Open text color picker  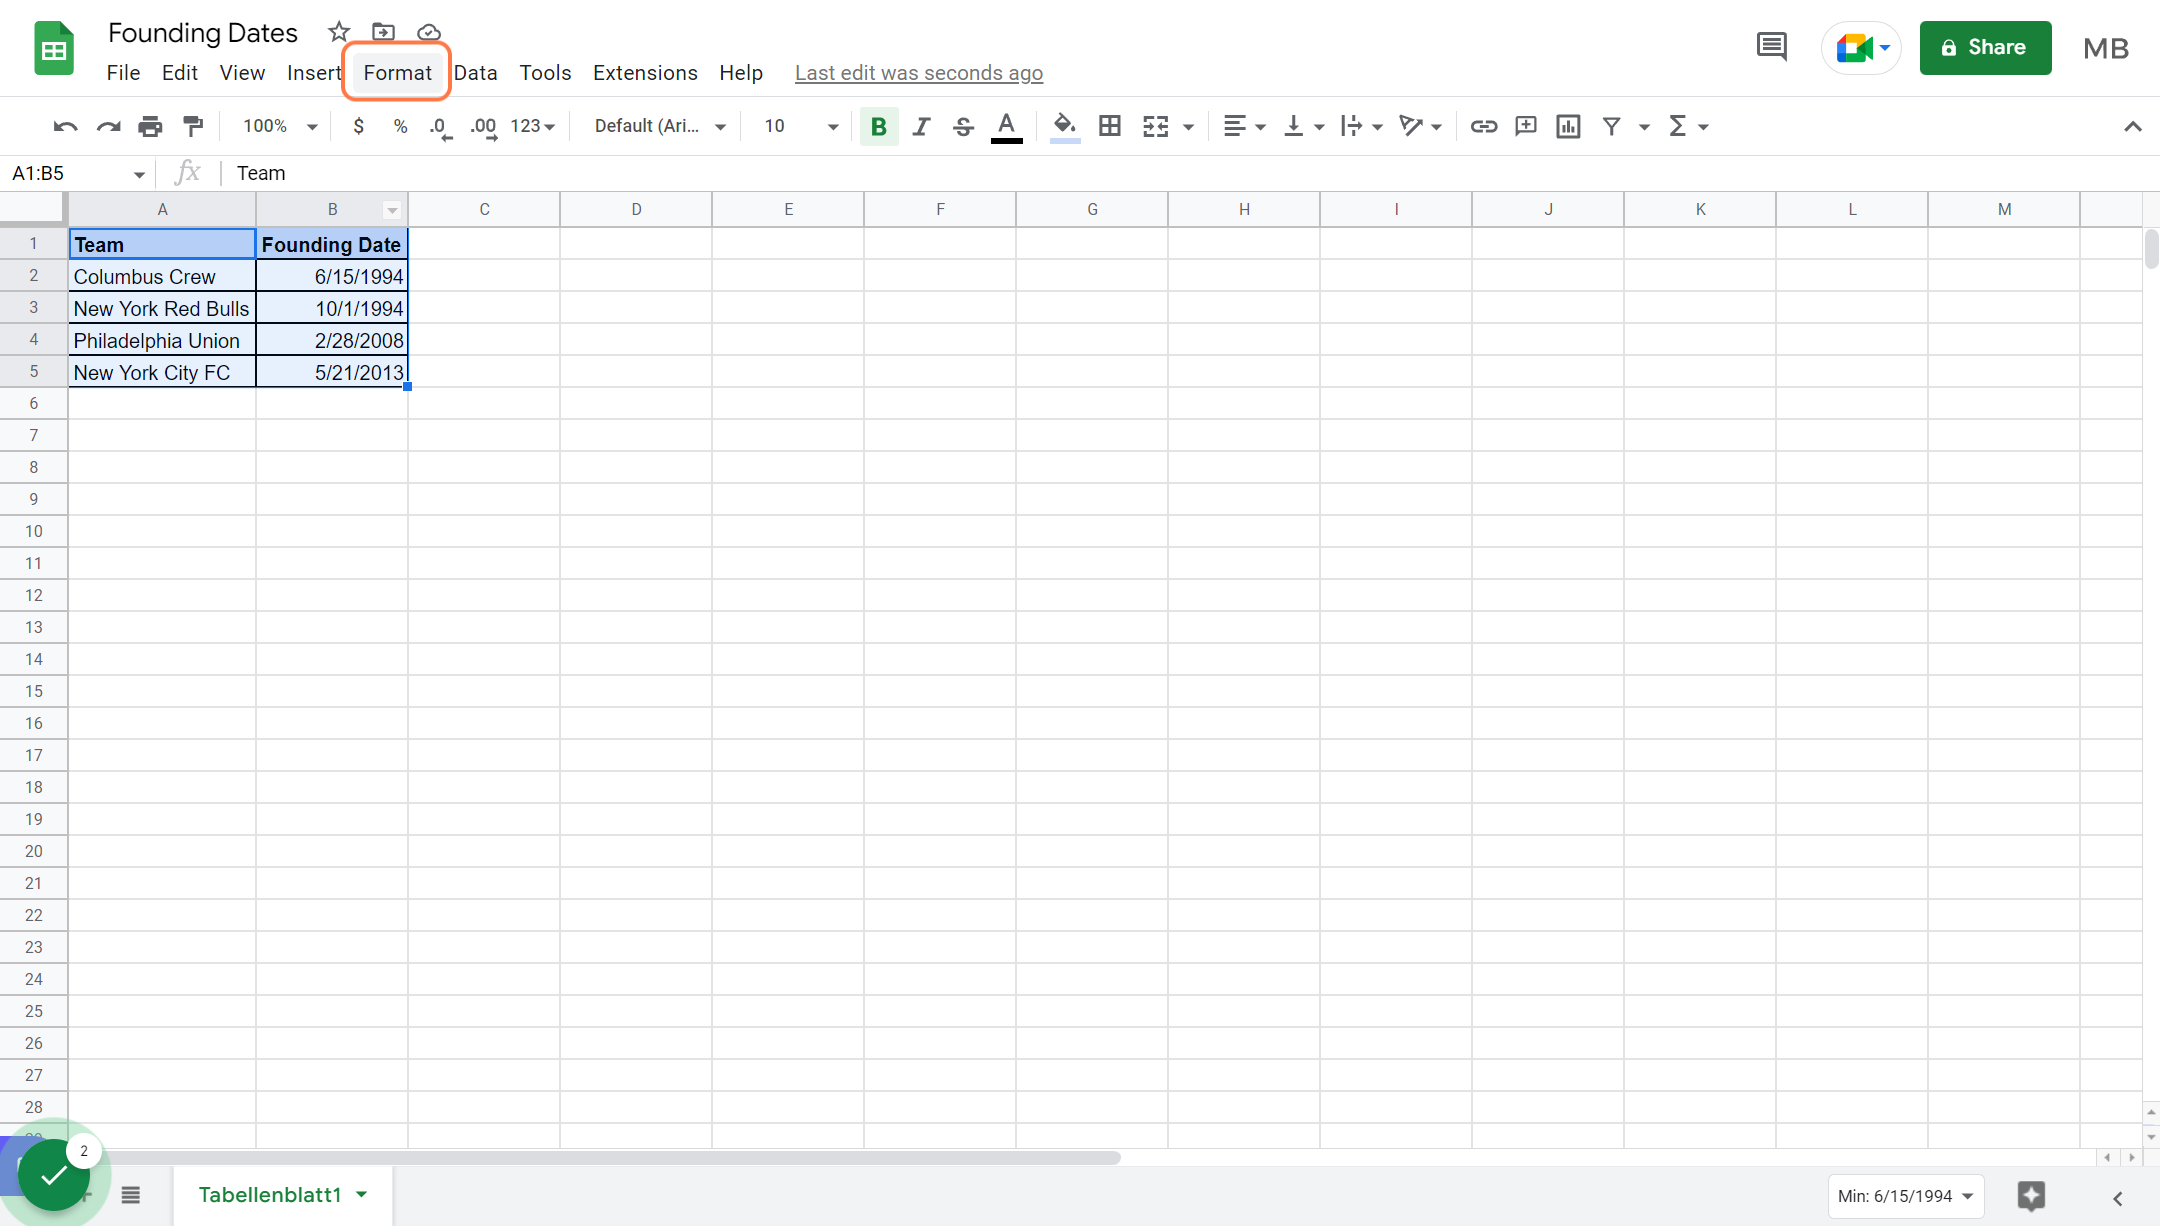tap(1007, 127)
